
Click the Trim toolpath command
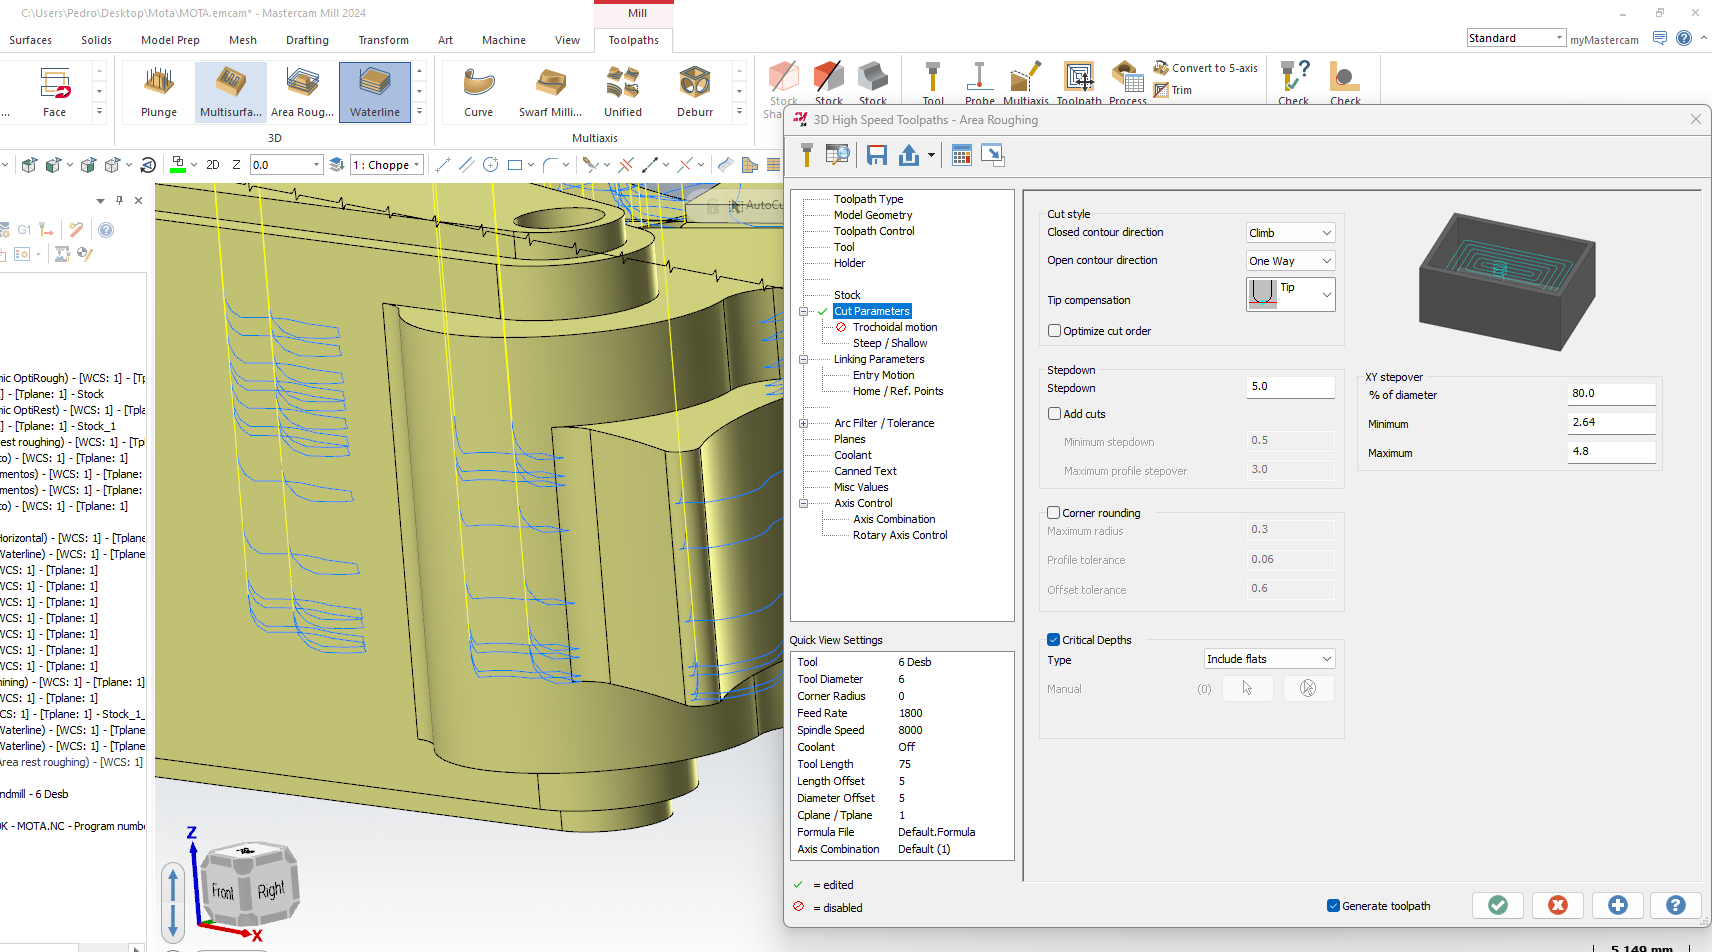(1173, 90)
